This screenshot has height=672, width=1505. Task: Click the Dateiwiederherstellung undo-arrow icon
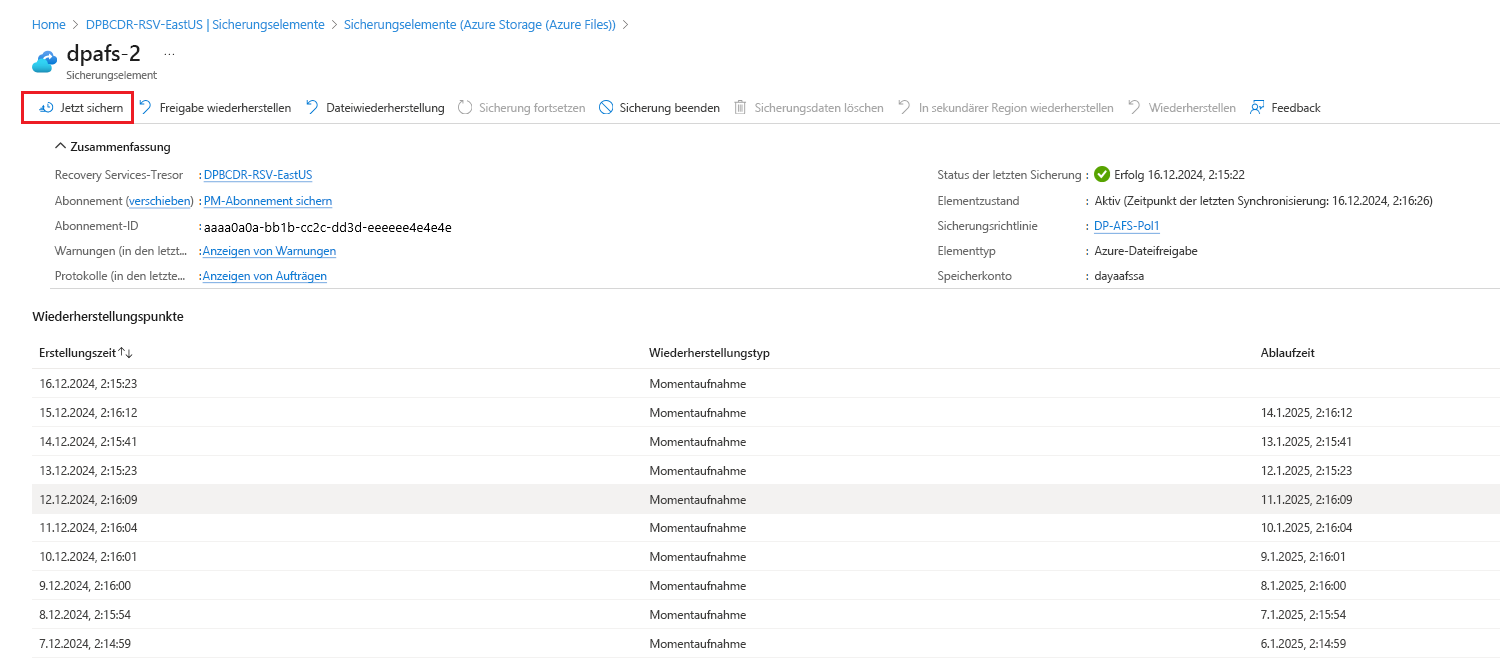pos(312,108)
